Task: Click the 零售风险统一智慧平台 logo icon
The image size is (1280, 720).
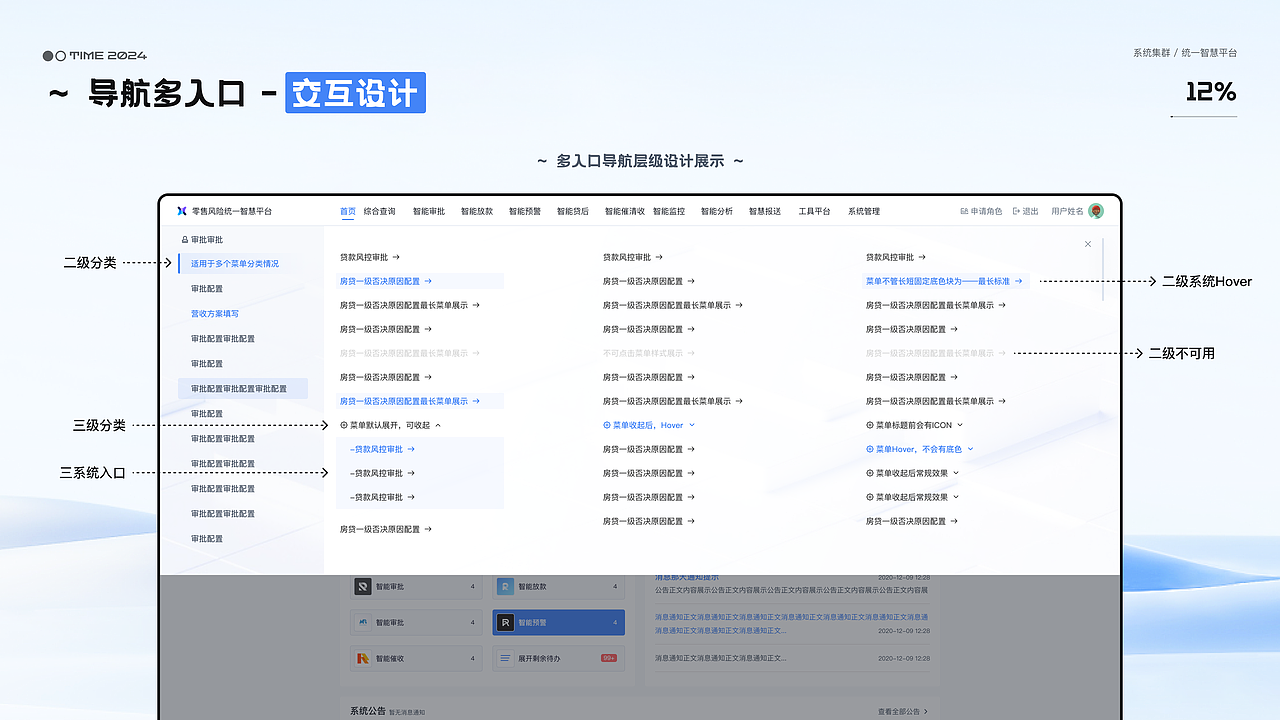Action: 182,211
